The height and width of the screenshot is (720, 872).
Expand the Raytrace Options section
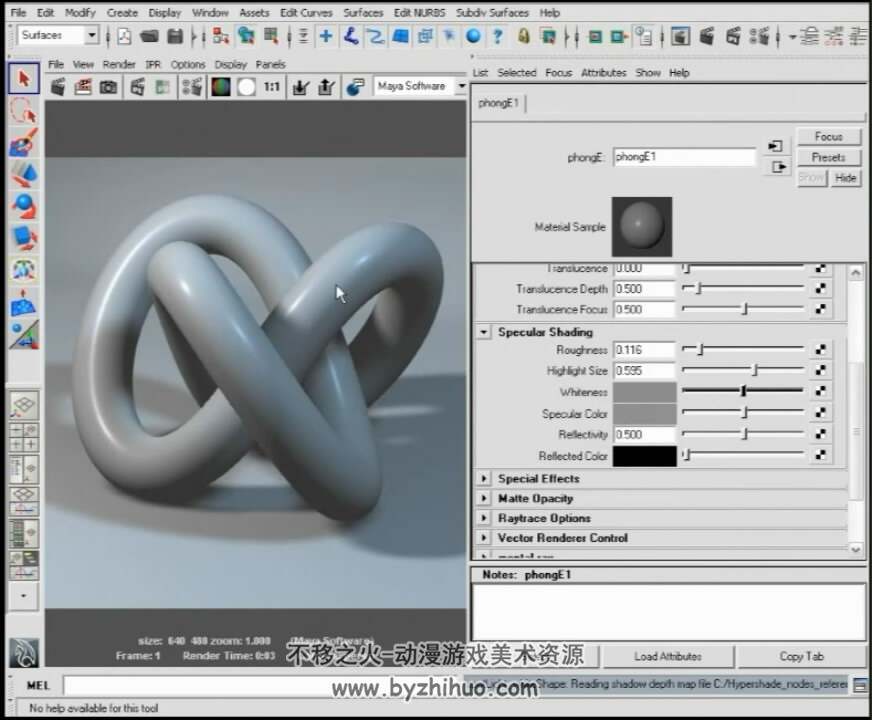coord(484,518)
